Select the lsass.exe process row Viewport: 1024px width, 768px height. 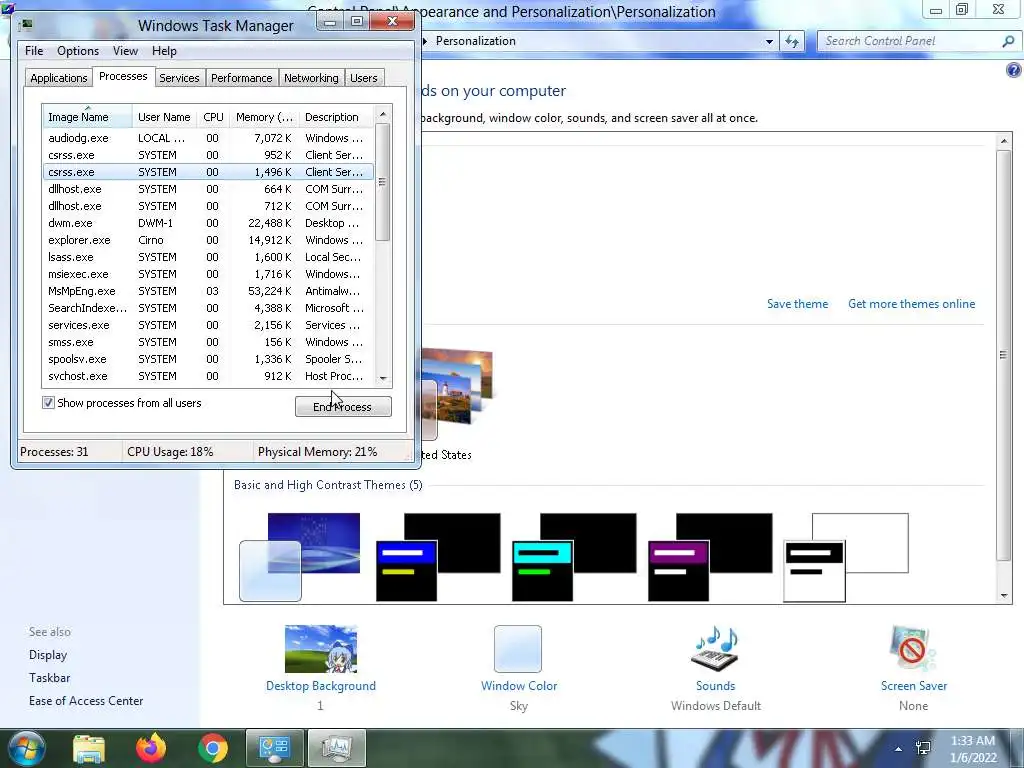(x=208, y=257)
